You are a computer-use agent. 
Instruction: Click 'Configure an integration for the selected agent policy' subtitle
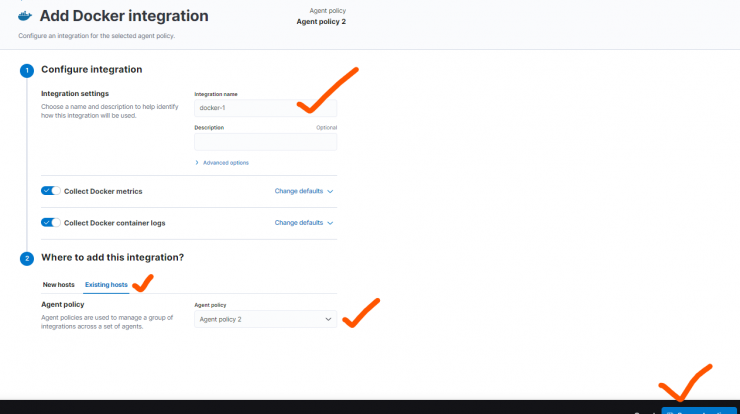coord(96,36)
